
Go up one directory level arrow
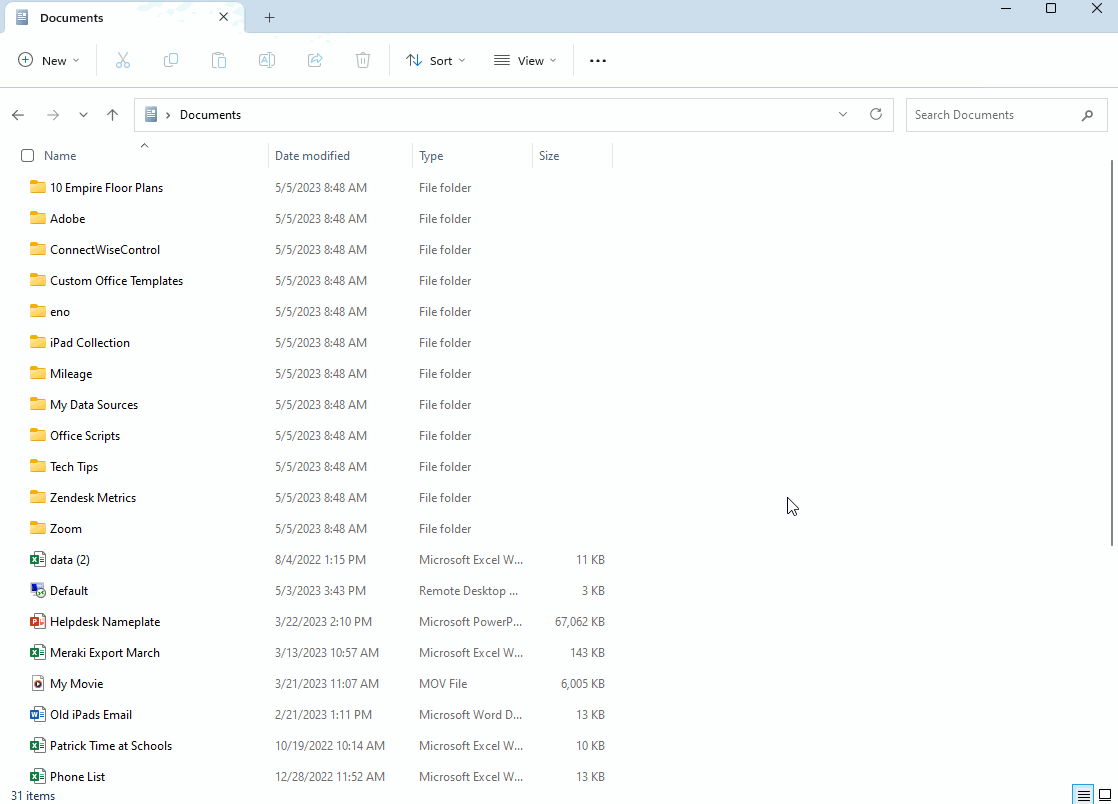pyautogui.click(x=113, y=115)
